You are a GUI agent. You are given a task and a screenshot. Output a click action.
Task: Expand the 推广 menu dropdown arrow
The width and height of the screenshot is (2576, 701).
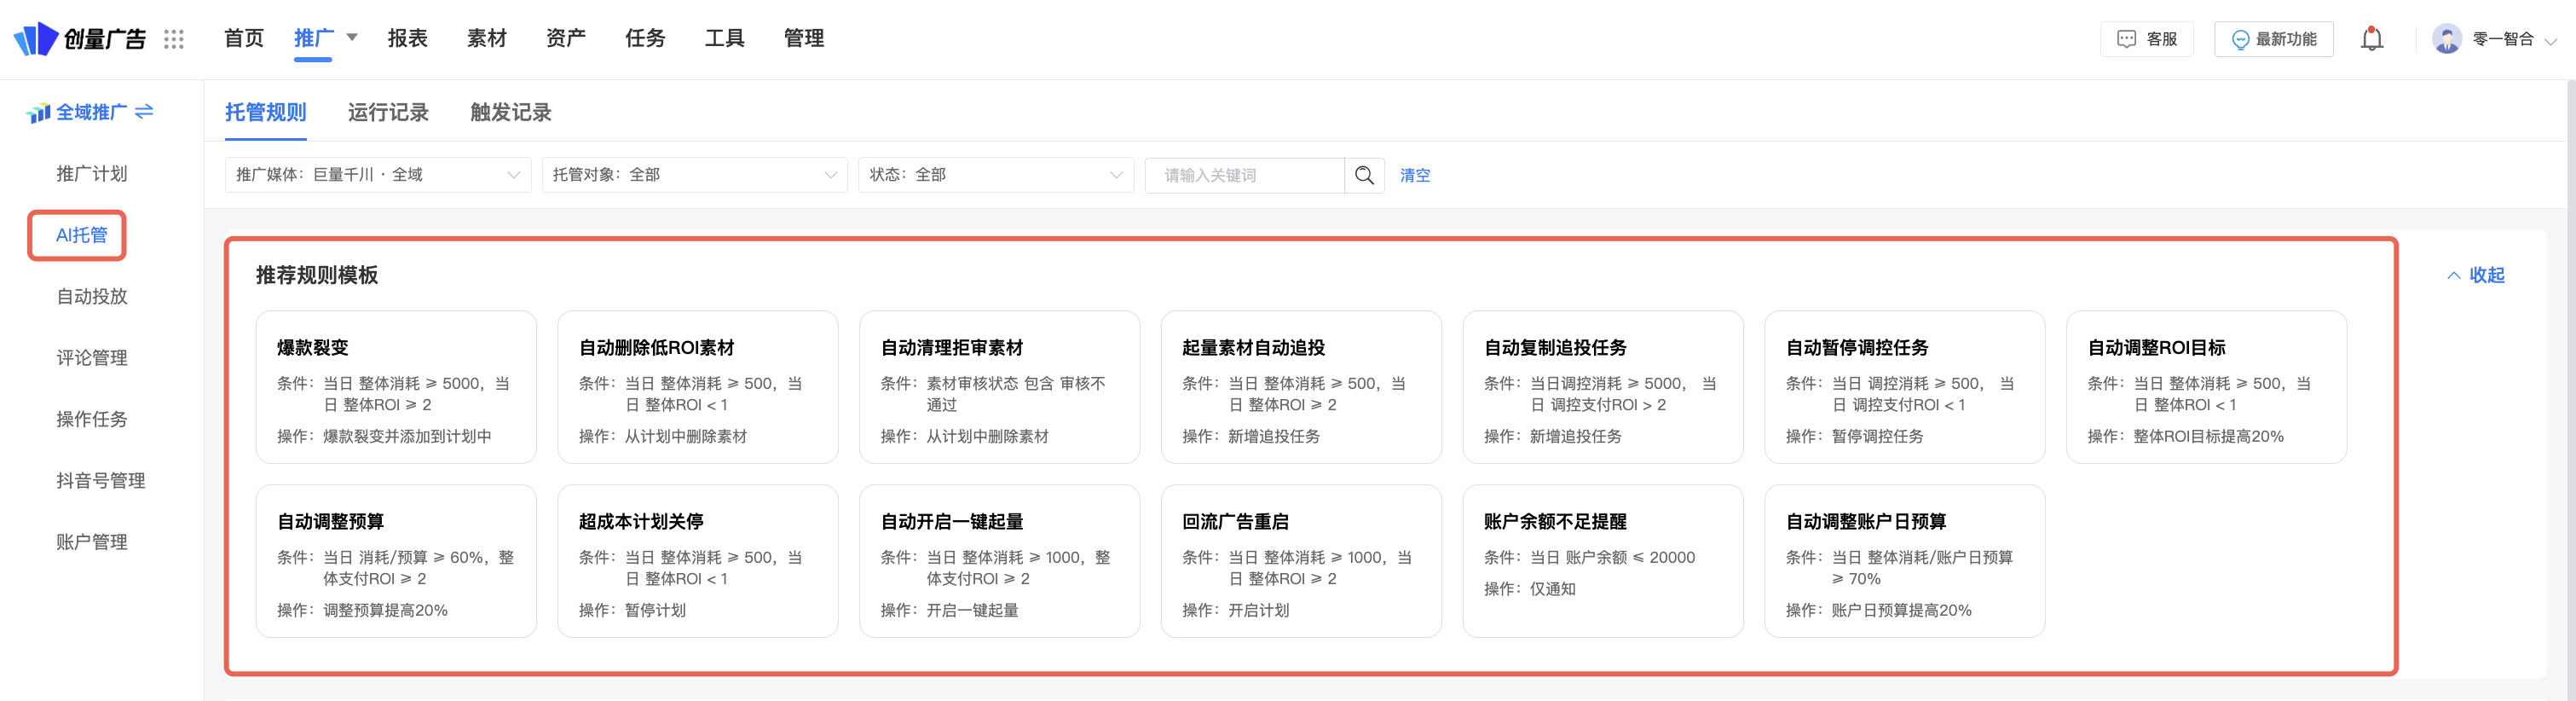coord(351,38)
